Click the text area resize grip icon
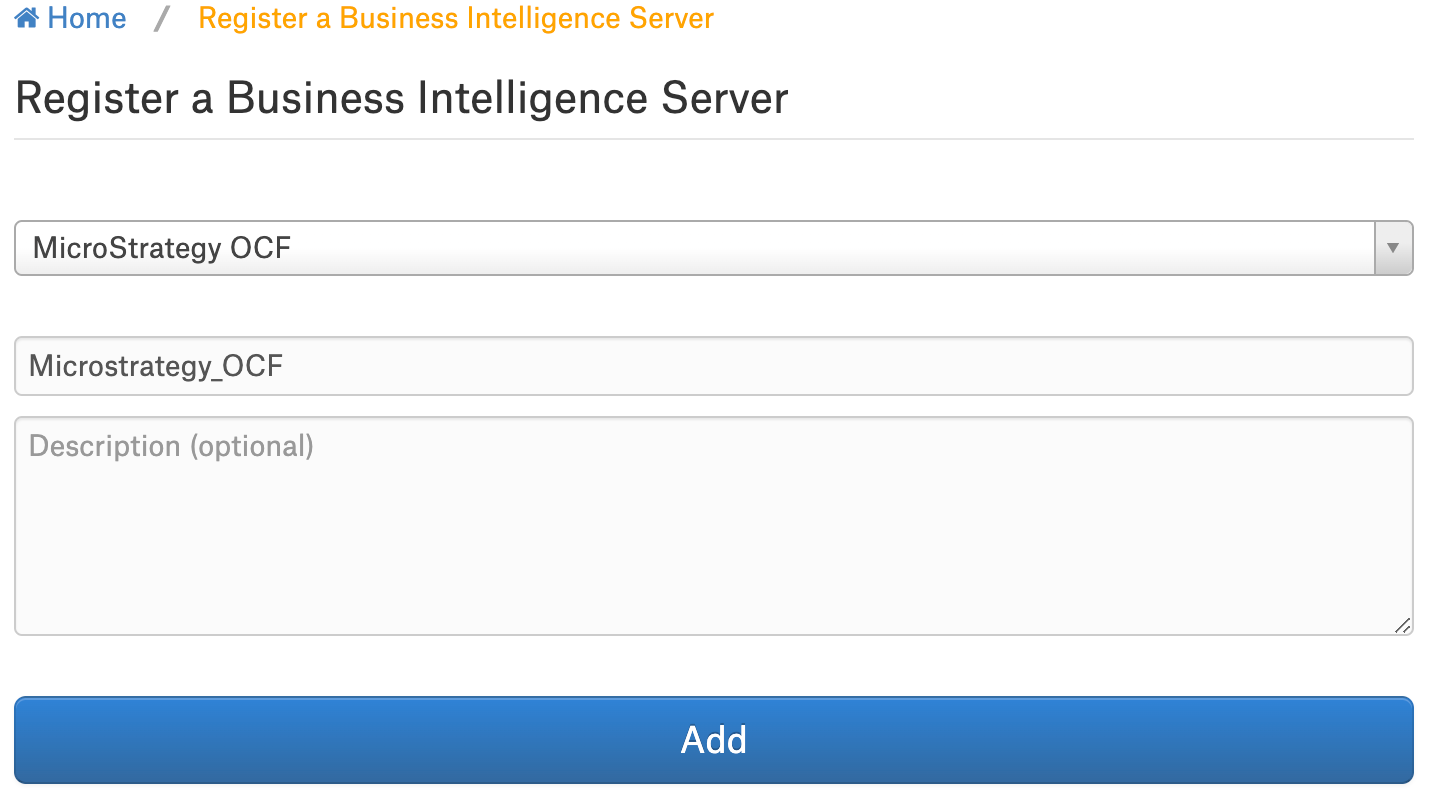This screenshot has height=792, width=1446. (x=1402, y=625)
